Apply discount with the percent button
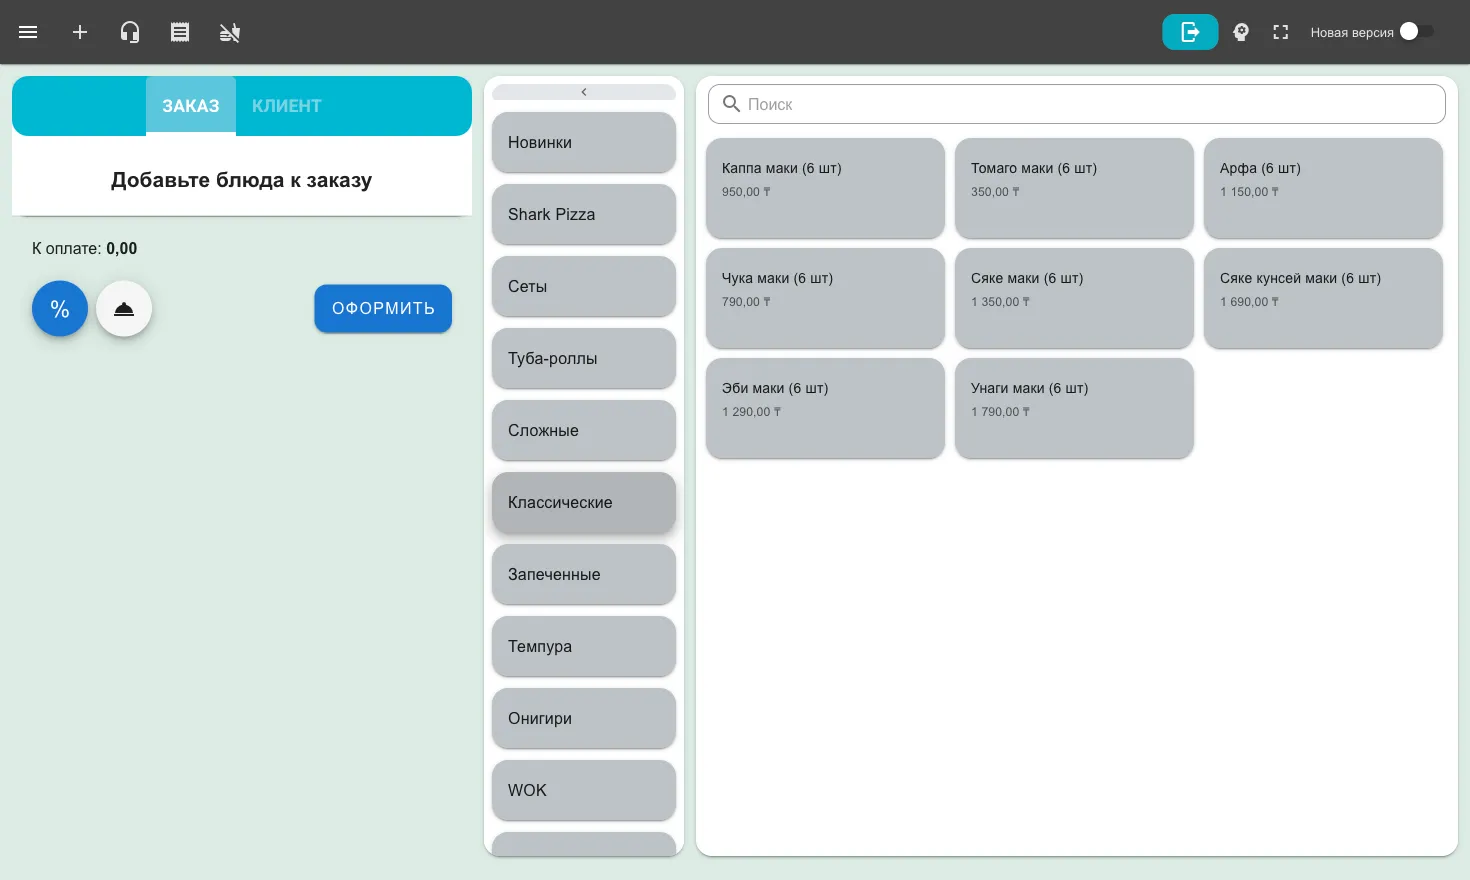Viewport: 1470px width, 880px height. (x=60, y=309)
